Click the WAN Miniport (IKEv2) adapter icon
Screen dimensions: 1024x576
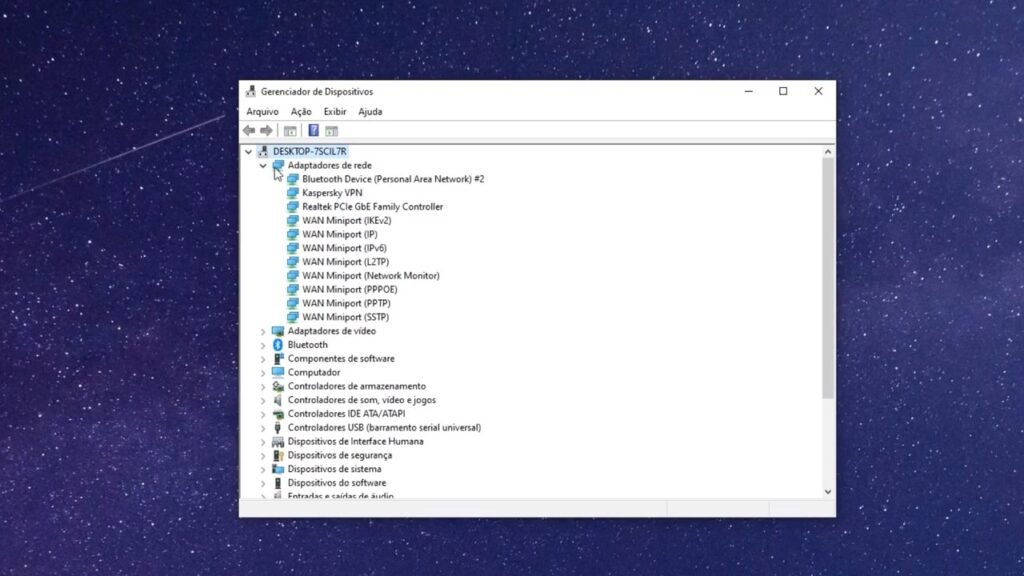click(293, 221)
